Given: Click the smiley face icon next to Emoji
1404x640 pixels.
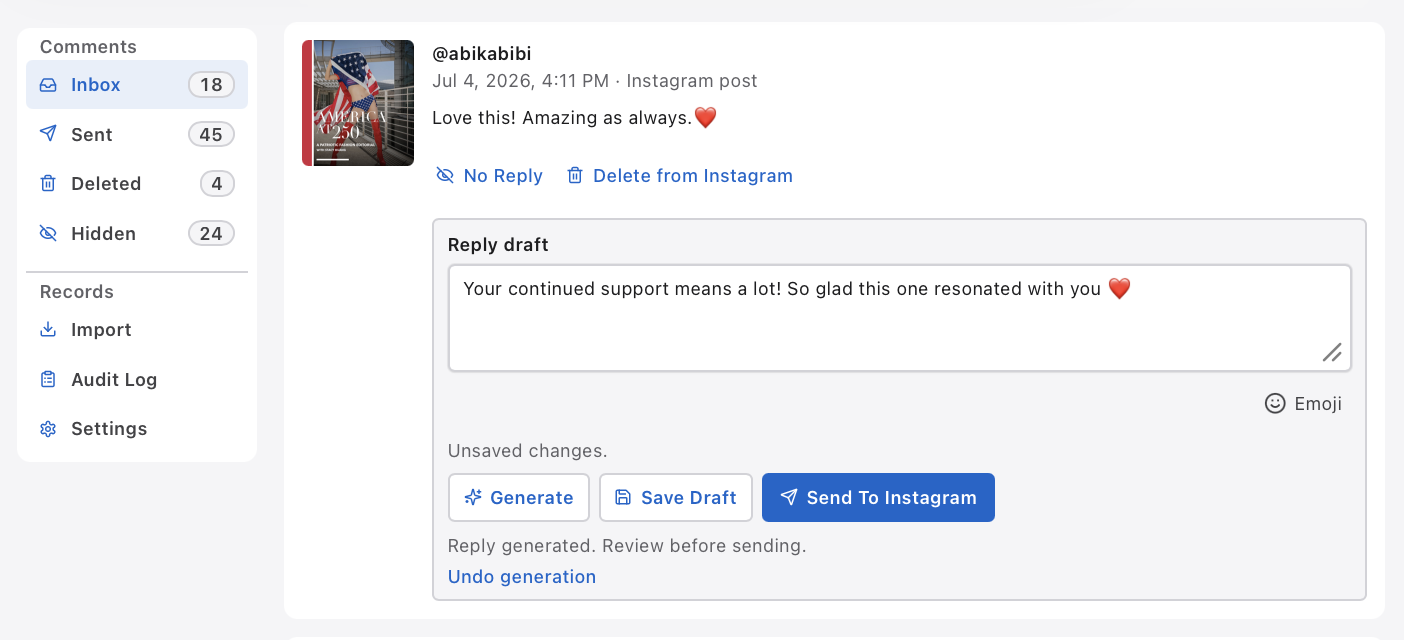Looking at the screenshot, I should 1275,404.
